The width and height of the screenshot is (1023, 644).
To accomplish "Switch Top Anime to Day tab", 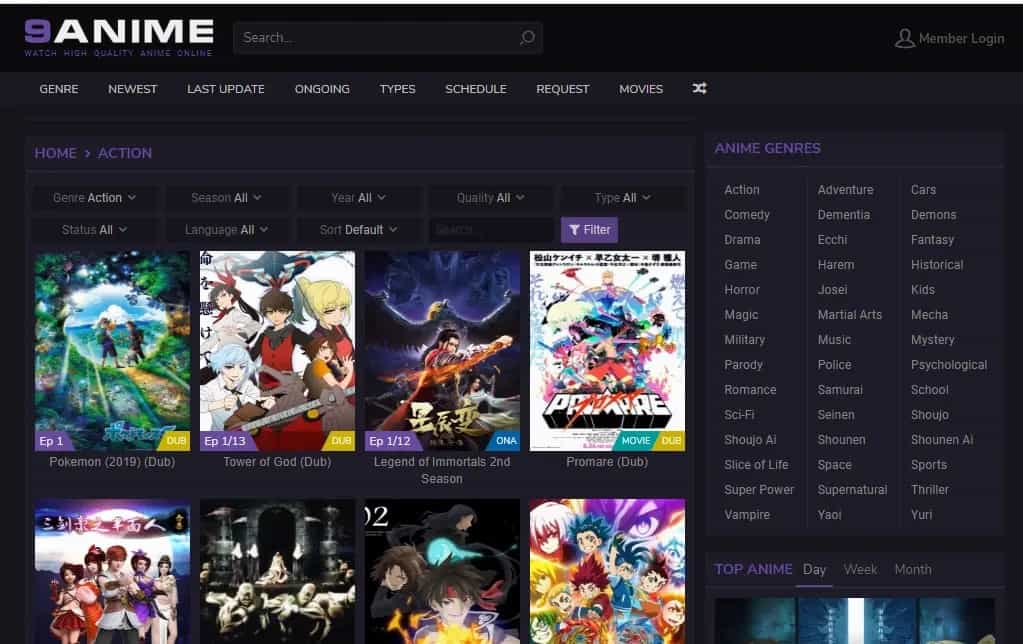I will [814, 570].
